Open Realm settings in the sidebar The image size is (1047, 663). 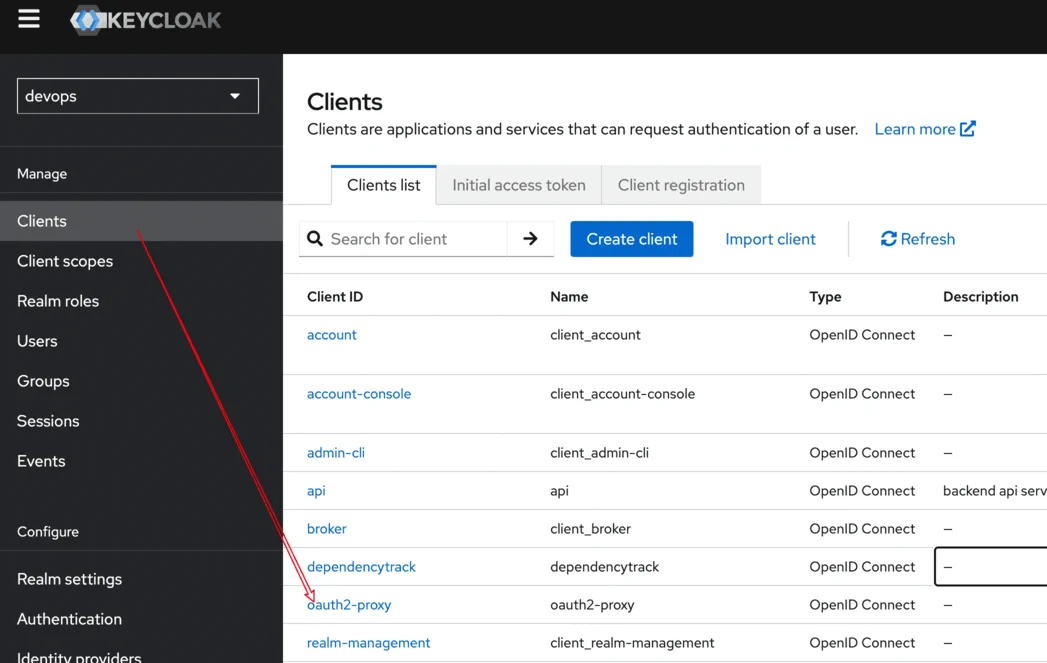click(x=69, y=579)
